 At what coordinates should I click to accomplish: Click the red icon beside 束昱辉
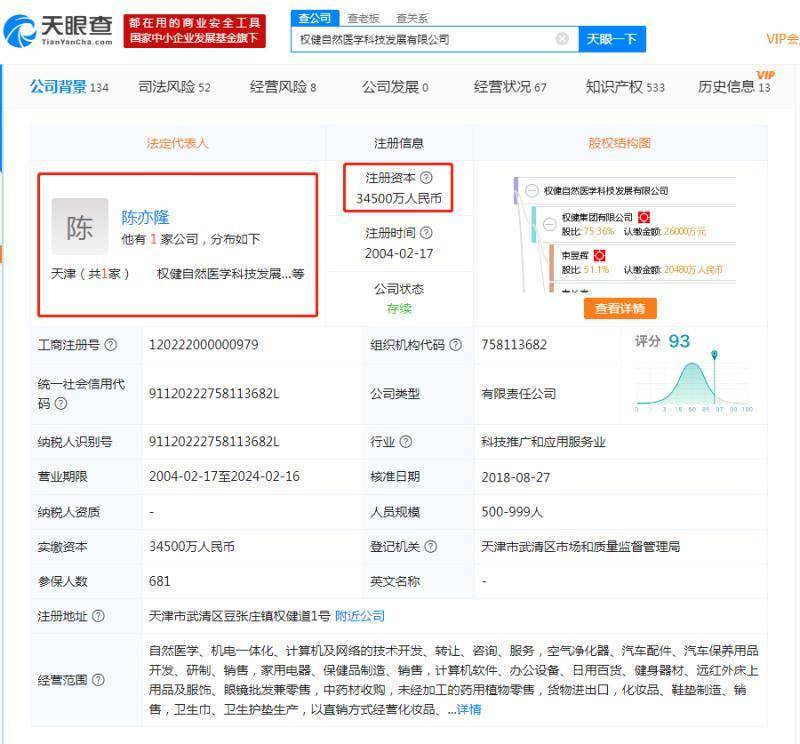click(599, 255)
